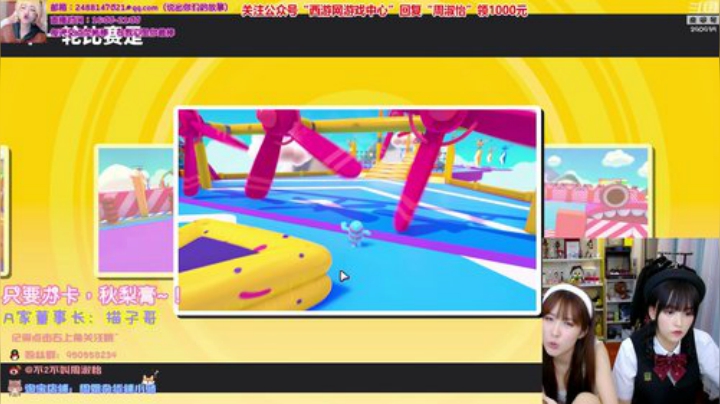Click the blue bean character in the preview

tap(356, 233)
